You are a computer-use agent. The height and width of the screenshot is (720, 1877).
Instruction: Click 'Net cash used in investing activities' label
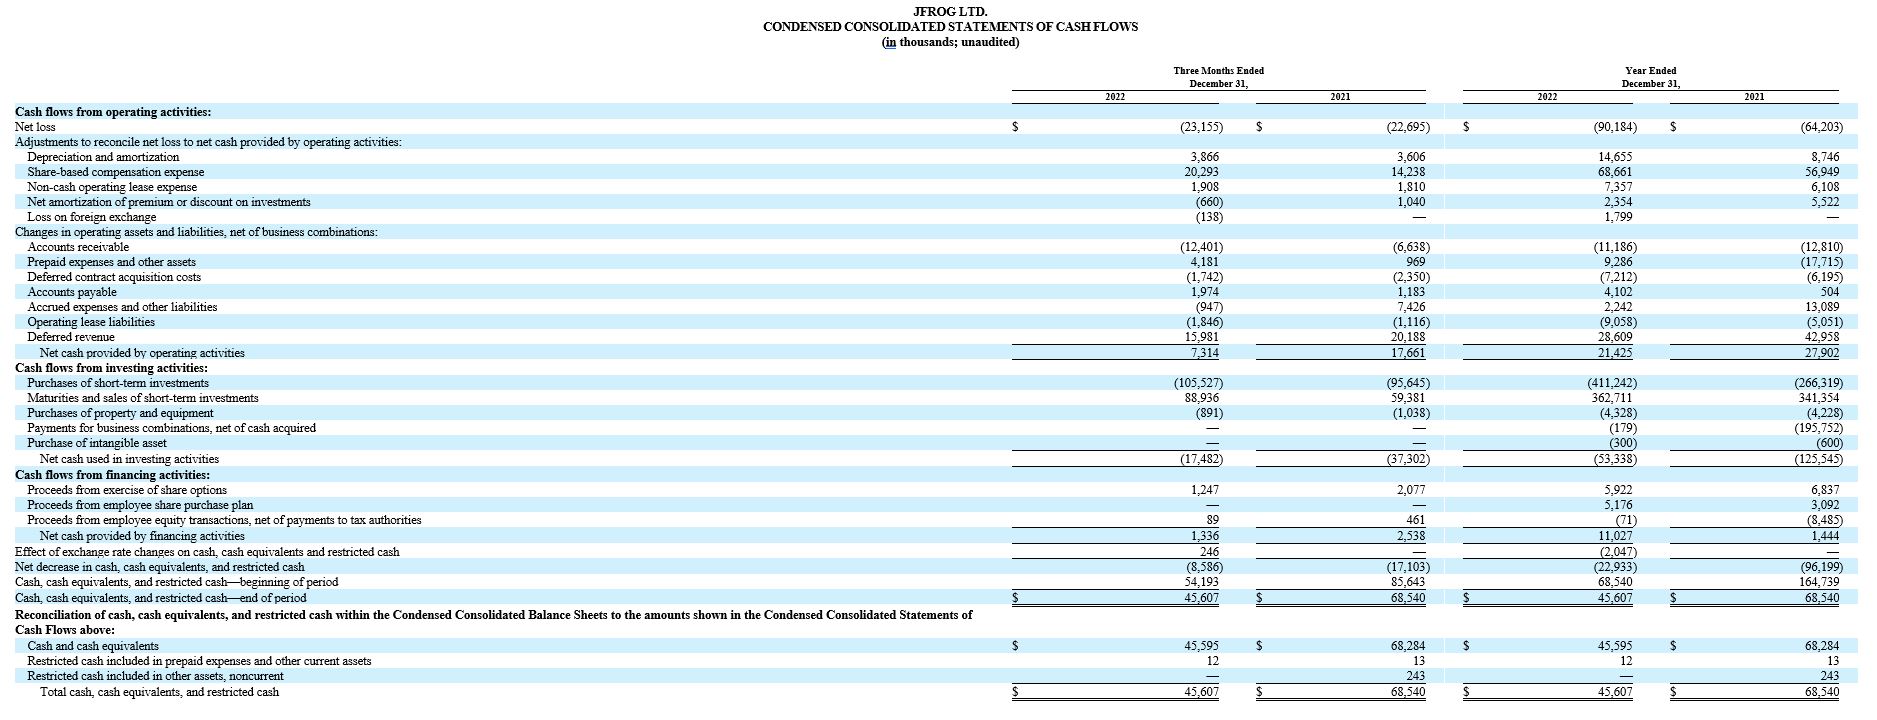pyautogui.click(x=129, y=459)
